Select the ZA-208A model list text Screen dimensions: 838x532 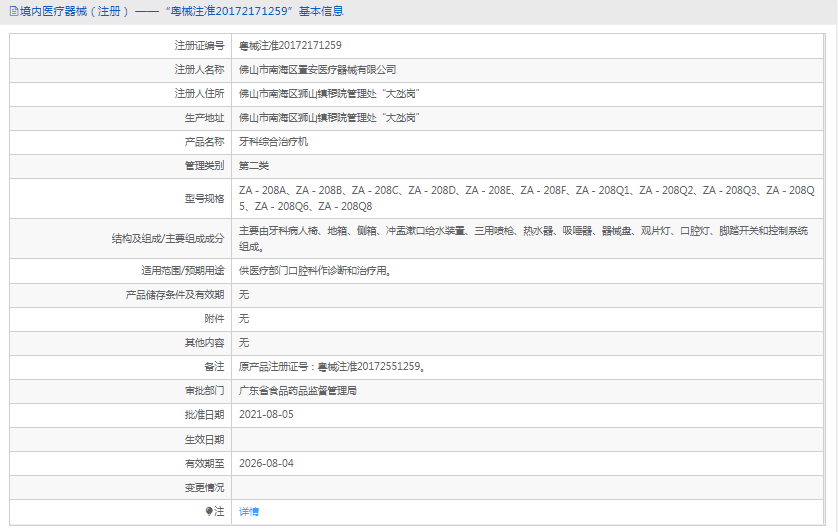point(526,198)
